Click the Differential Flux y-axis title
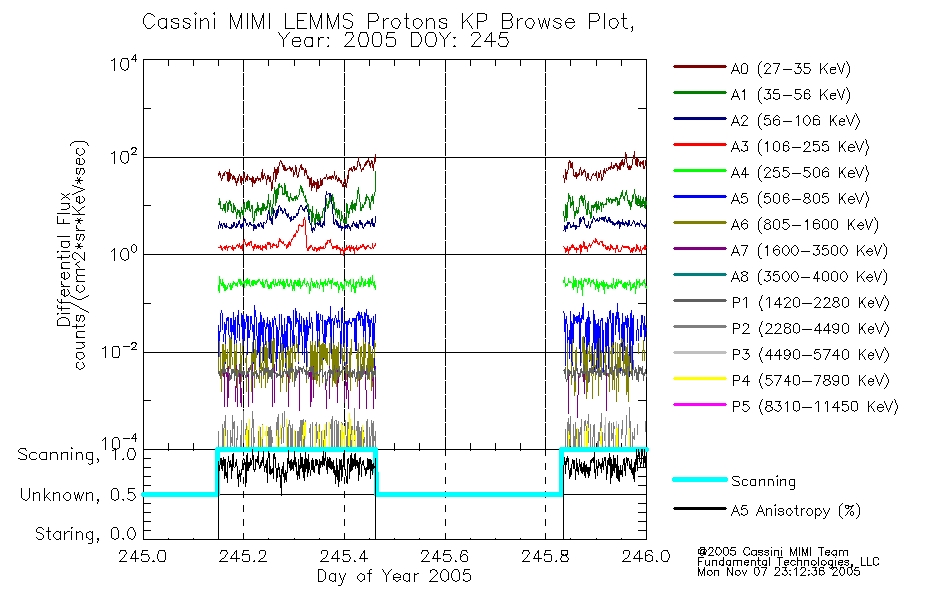Screen dimensions: 950x600 tap(64, 260)
